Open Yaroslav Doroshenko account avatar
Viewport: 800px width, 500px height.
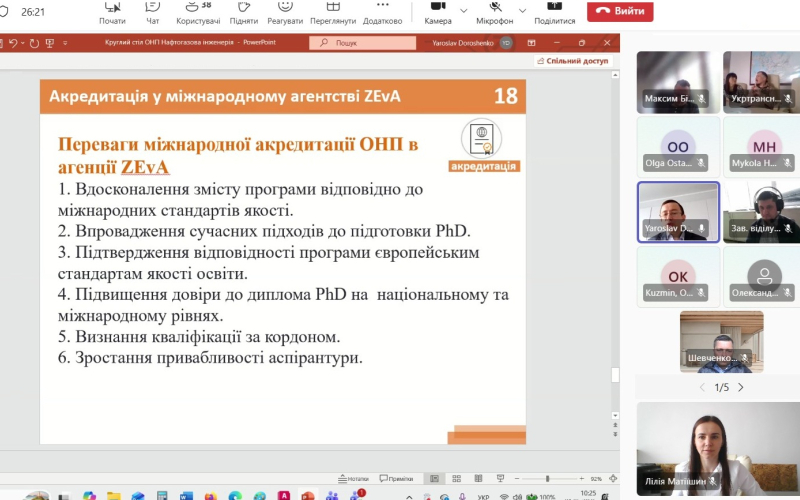pyautogui.click(x=506, y=43)
